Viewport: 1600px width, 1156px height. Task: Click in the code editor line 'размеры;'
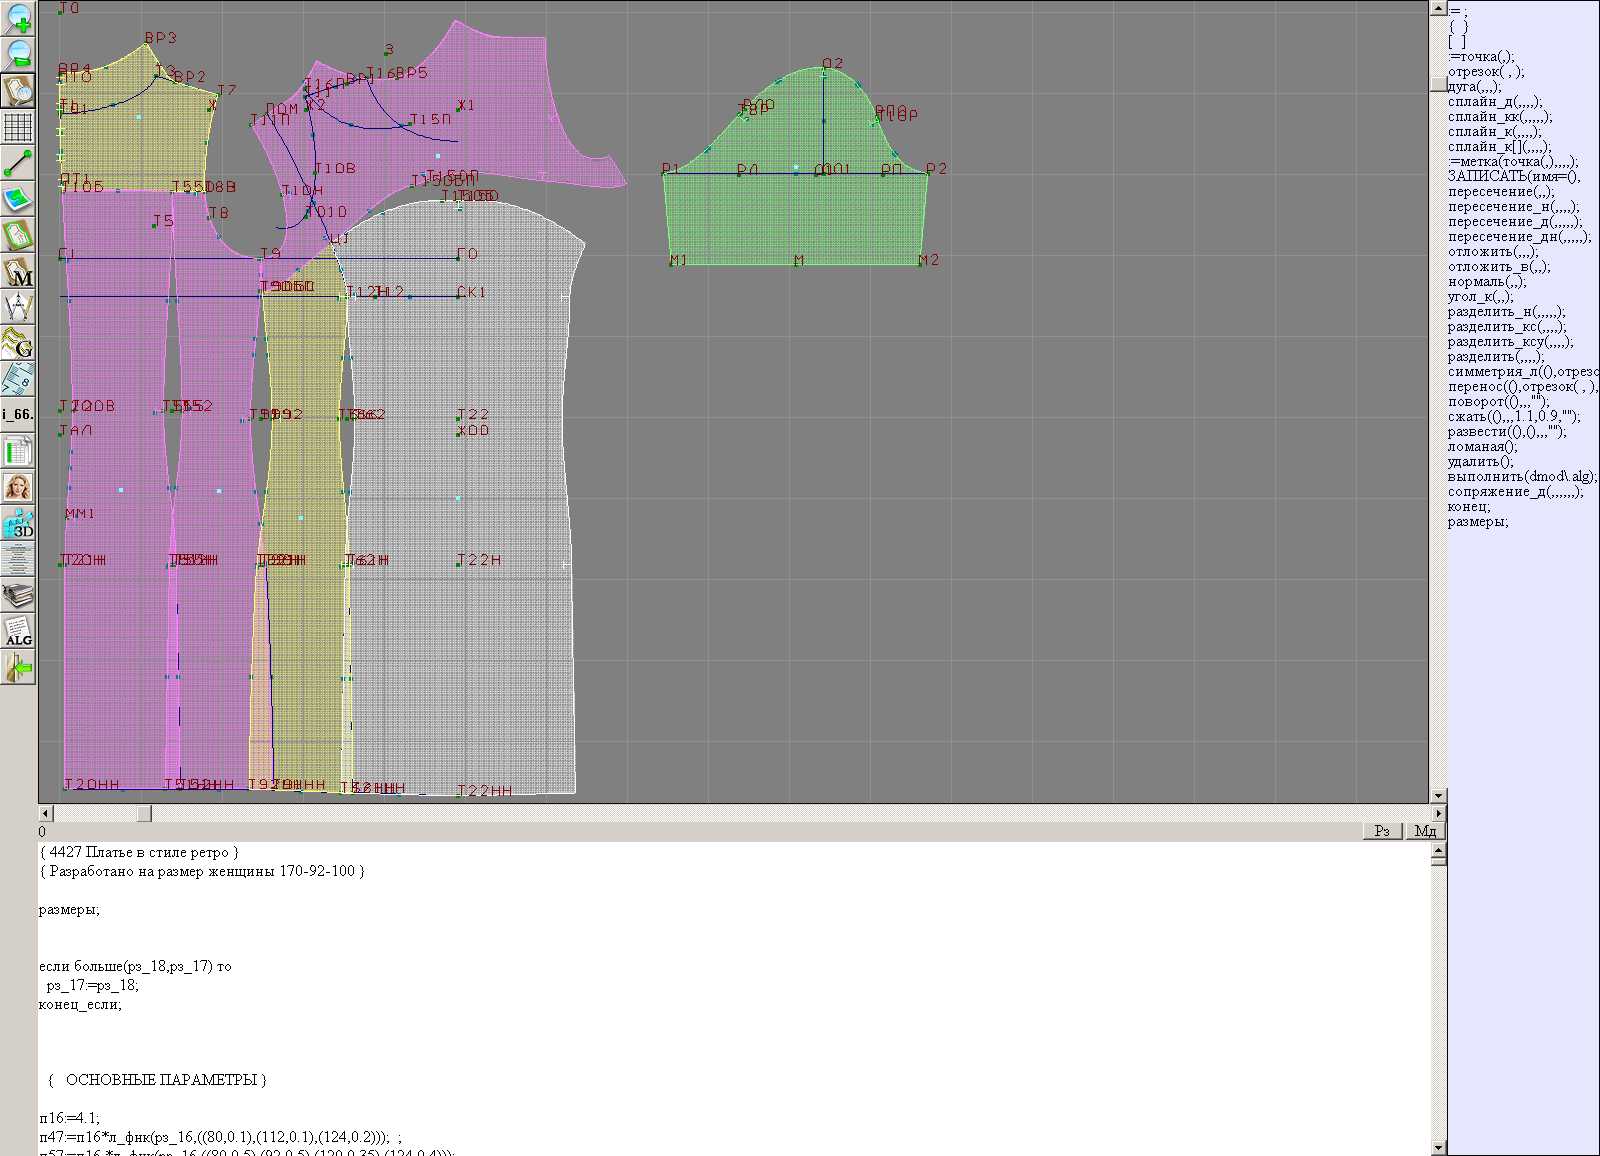(x=69, y=910)
